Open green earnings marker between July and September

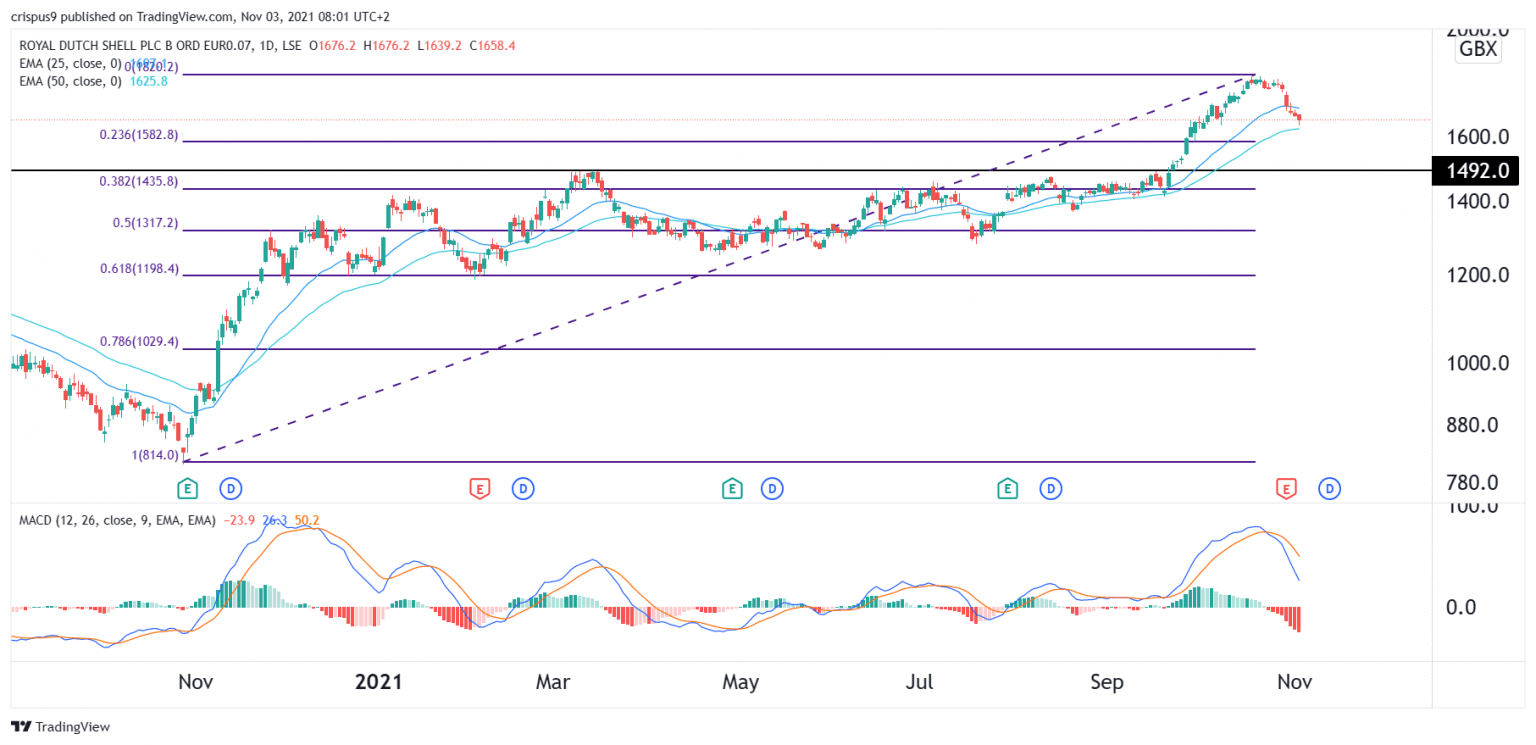click(x=1007, y=489)
